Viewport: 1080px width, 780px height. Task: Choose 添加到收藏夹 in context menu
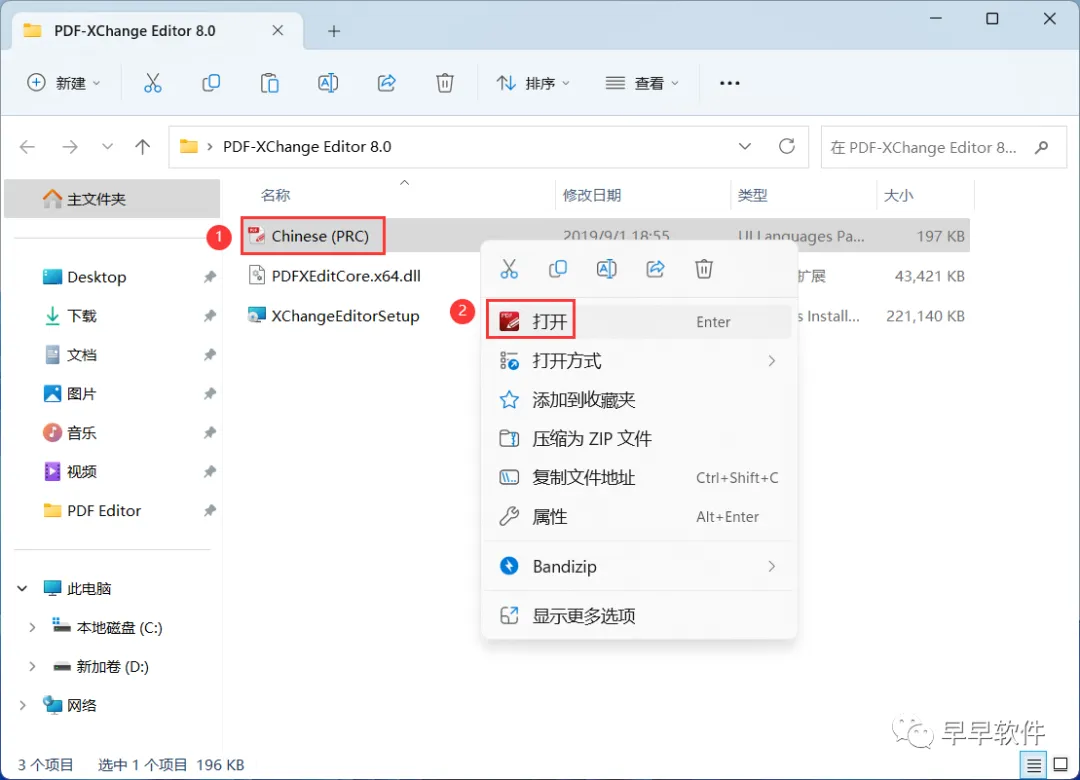[x=638, y=400]
